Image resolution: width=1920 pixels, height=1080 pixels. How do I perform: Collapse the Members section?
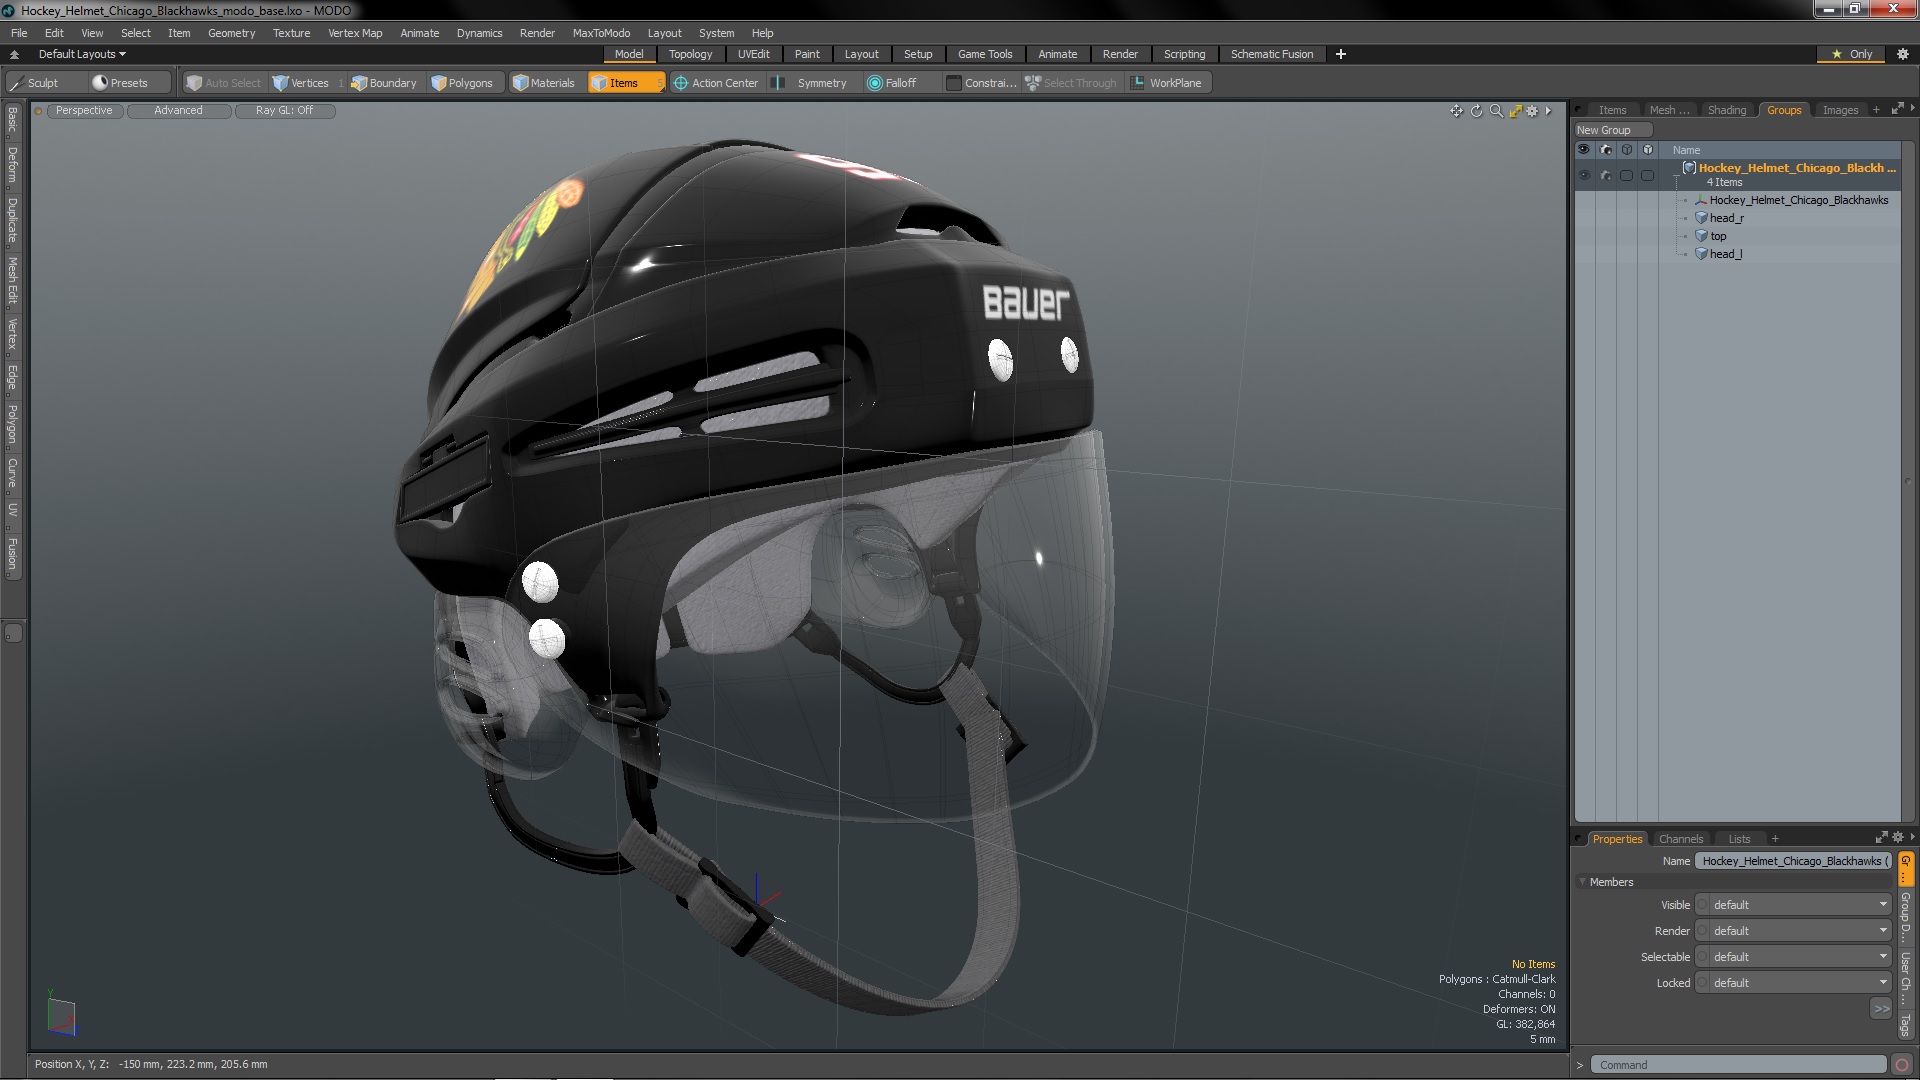(1583, 882)
